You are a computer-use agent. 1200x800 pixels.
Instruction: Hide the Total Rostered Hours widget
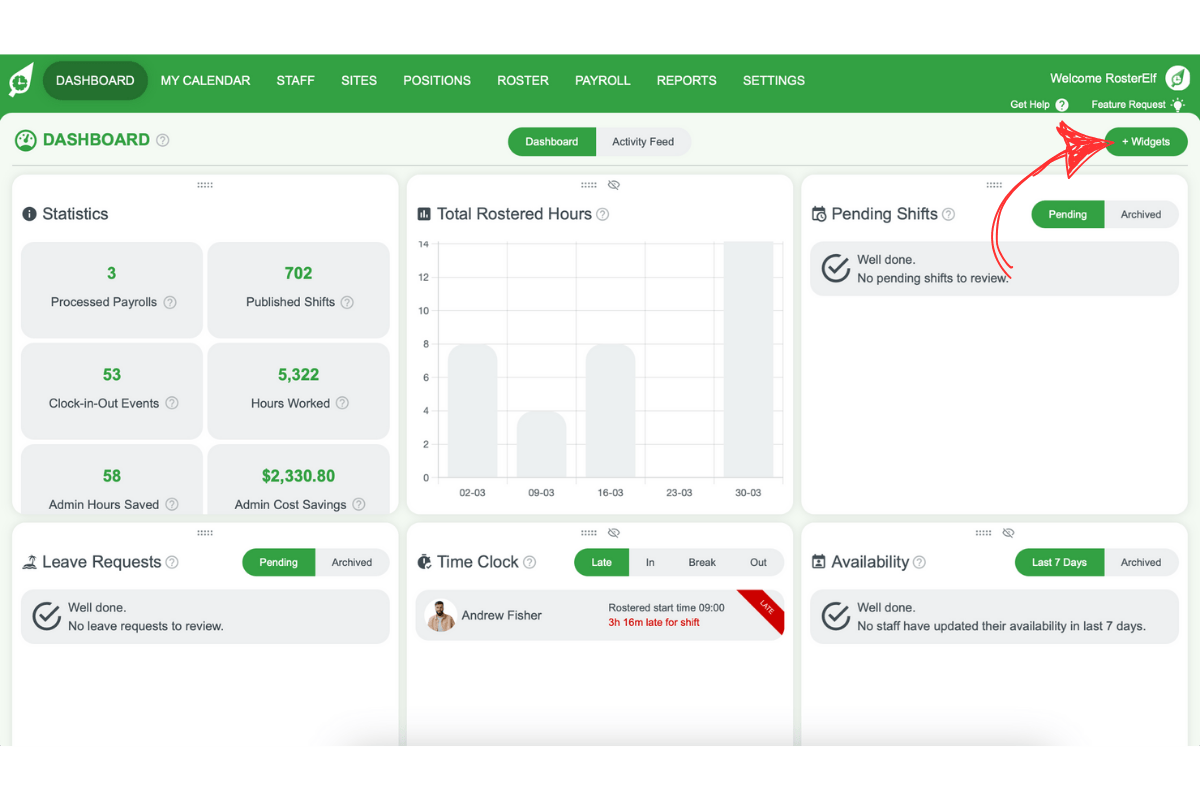tap(614, 185)
